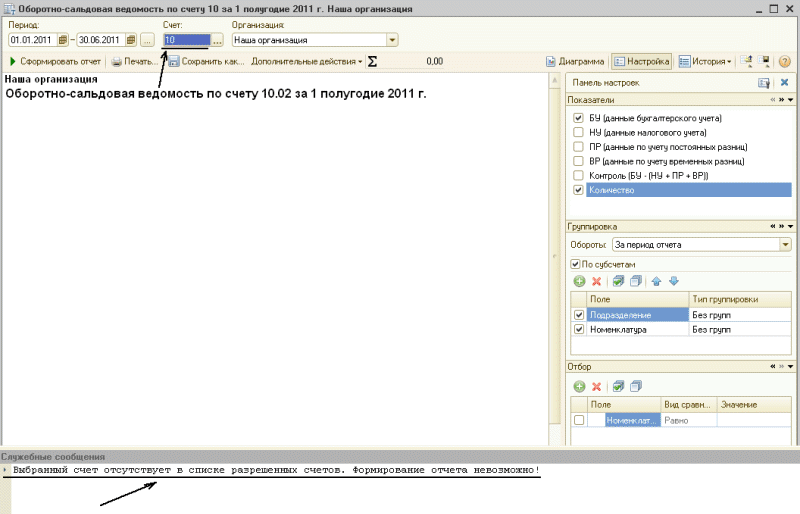Select Номенклатура field cell in grouping table
This screenshot has width=800, height=514.
(637, 329)
